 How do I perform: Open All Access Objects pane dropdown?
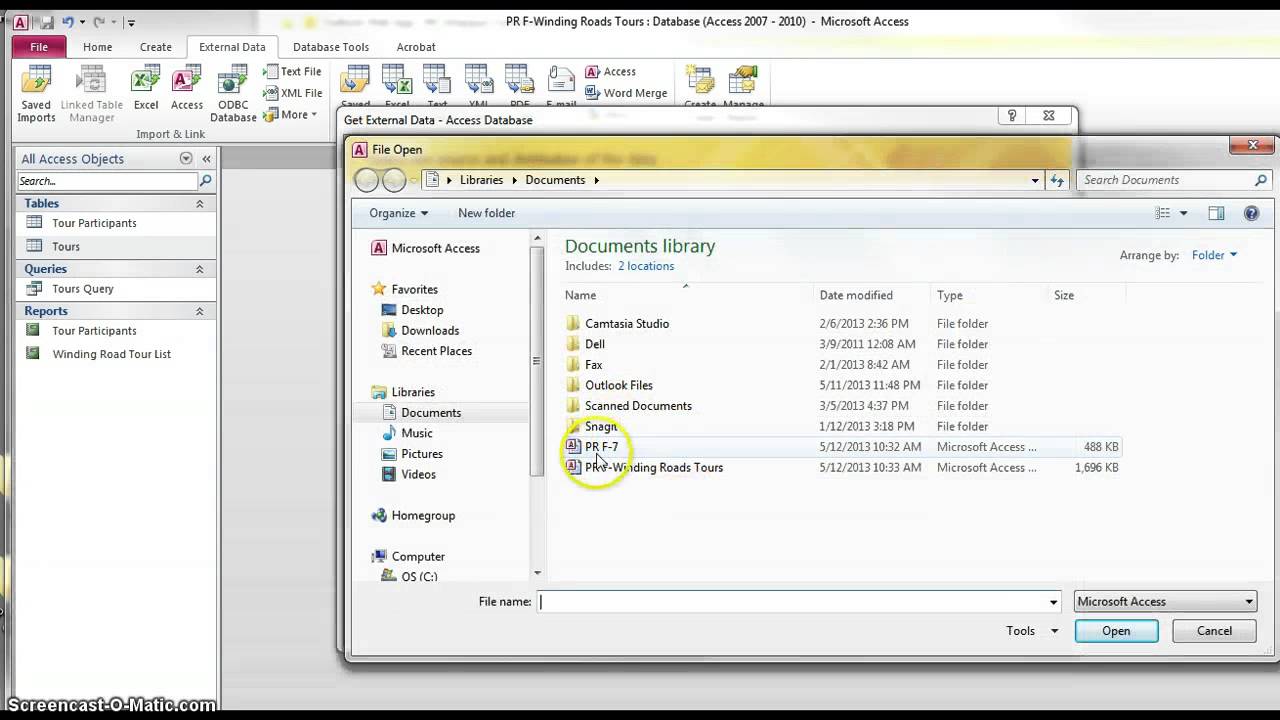click(186, 158)
